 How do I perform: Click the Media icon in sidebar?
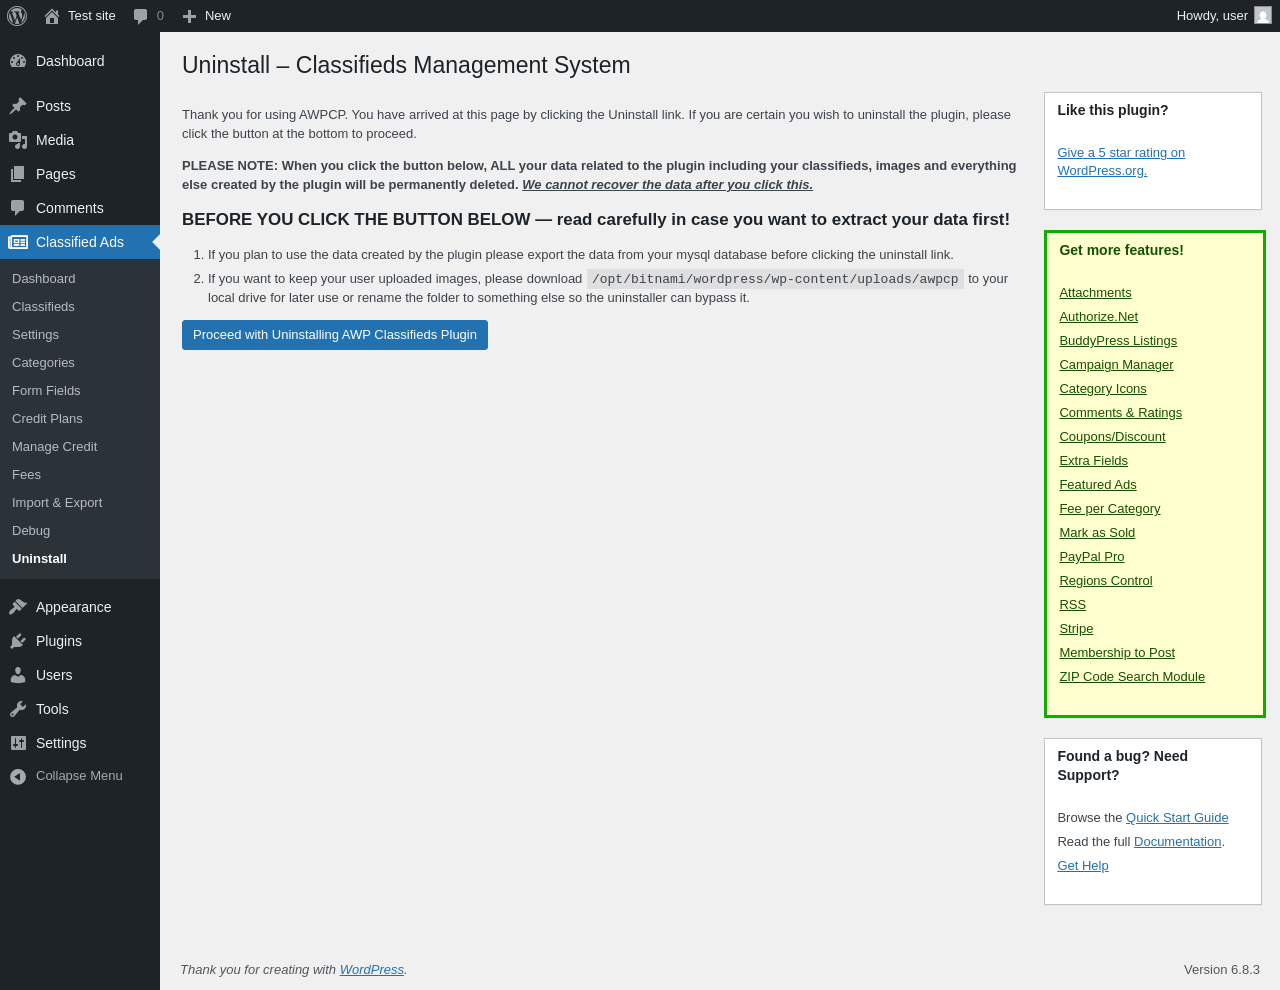pos(18,140)
